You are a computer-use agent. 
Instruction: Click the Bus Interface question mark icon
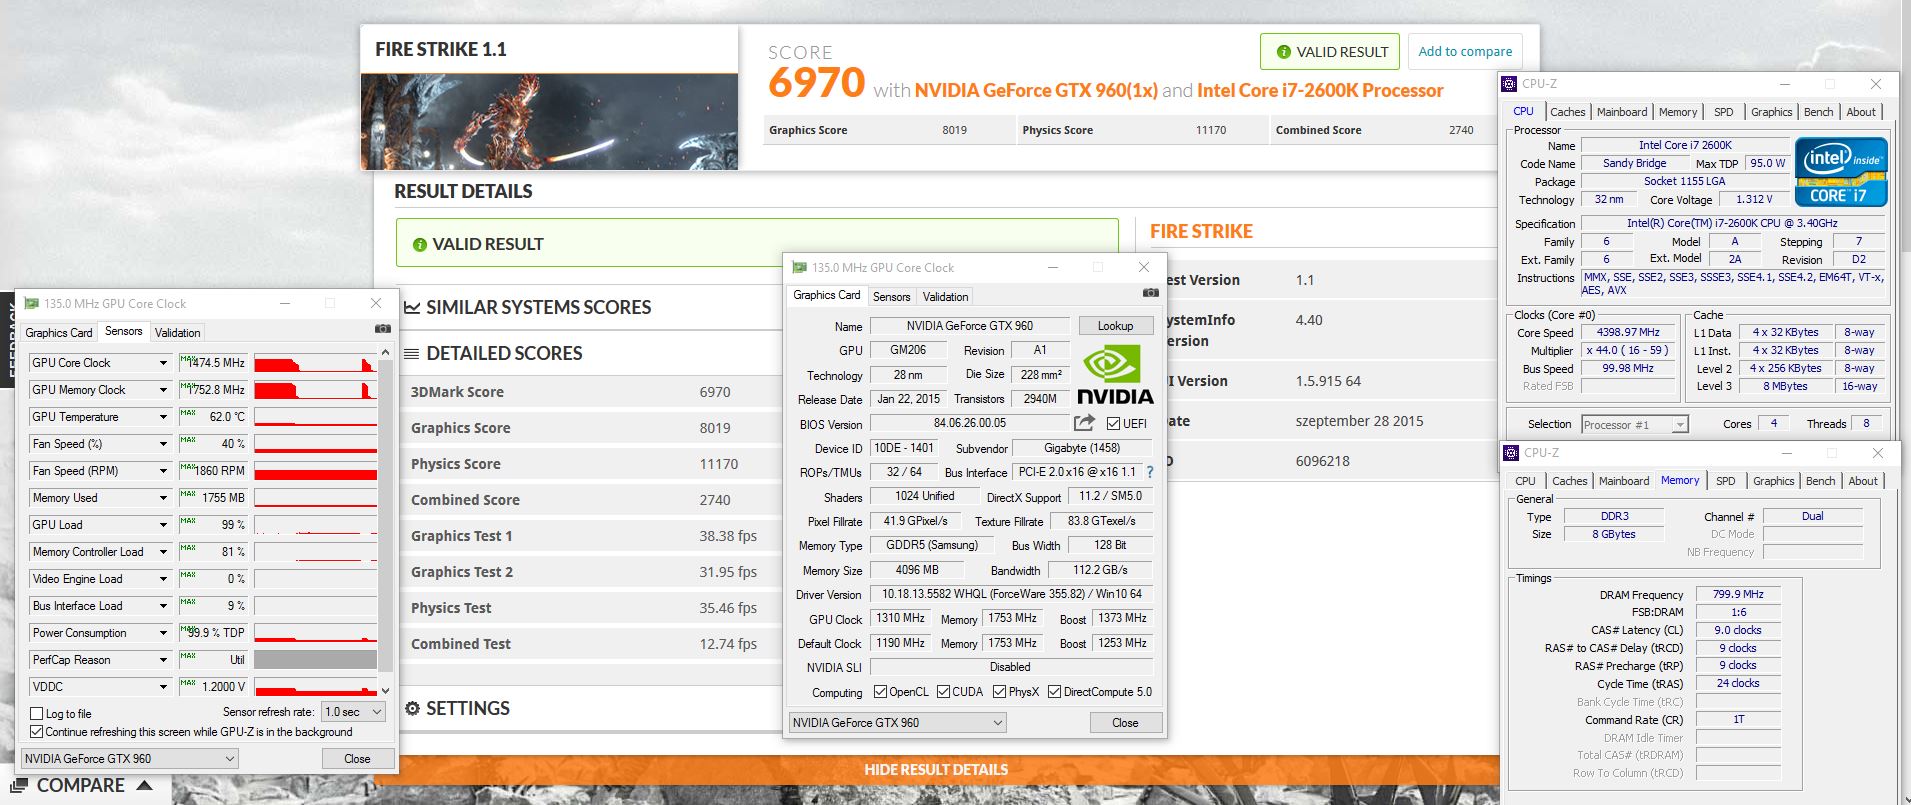pyautogui.click(x=1150, y=472)
